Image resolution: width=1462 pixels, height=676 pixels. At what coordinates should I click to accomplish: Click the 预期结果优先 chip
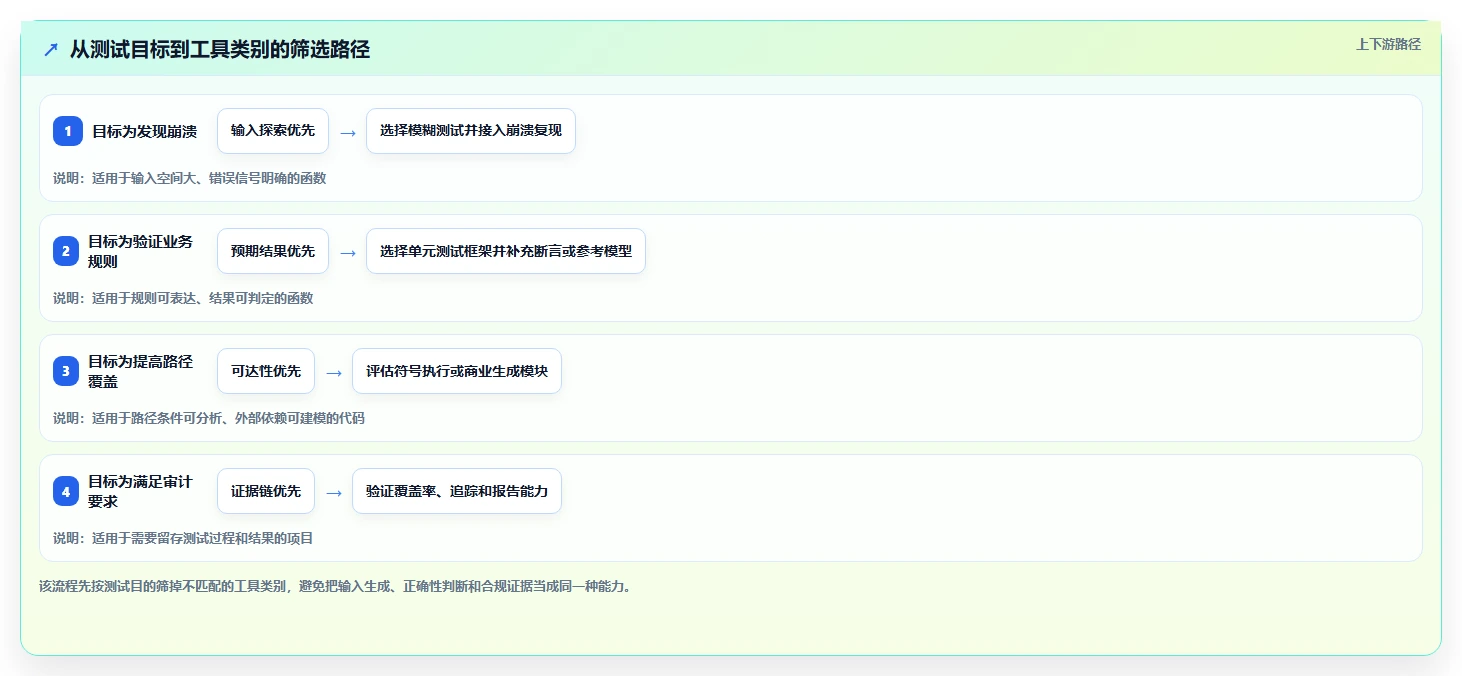click(x=273, y=251)
